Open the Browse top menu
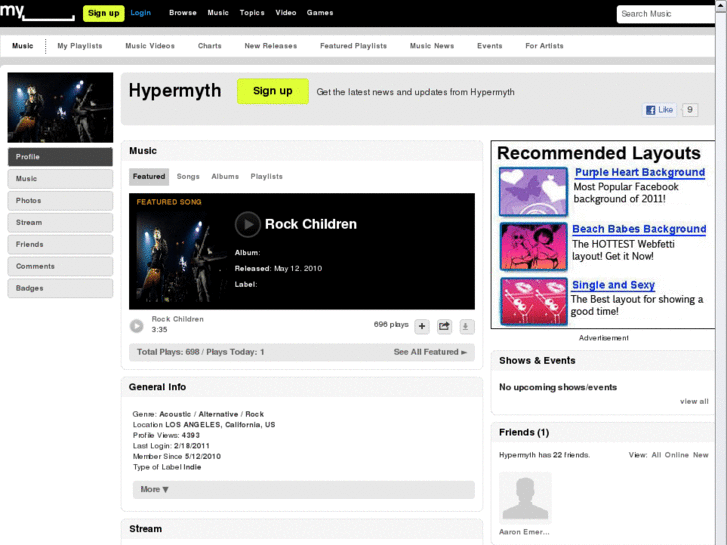Screen dimensions: 727x545 click(183, 13)
